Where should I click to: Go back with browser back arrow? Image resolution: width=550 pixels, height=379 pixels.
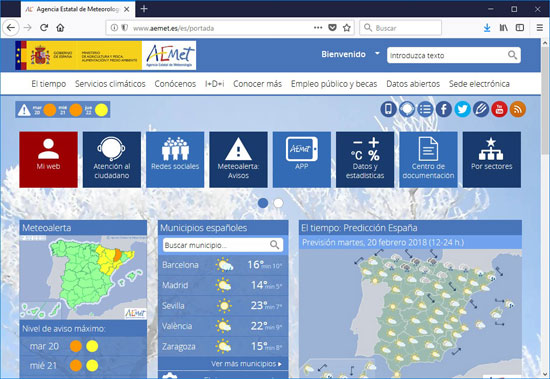[x=11, y=28]
